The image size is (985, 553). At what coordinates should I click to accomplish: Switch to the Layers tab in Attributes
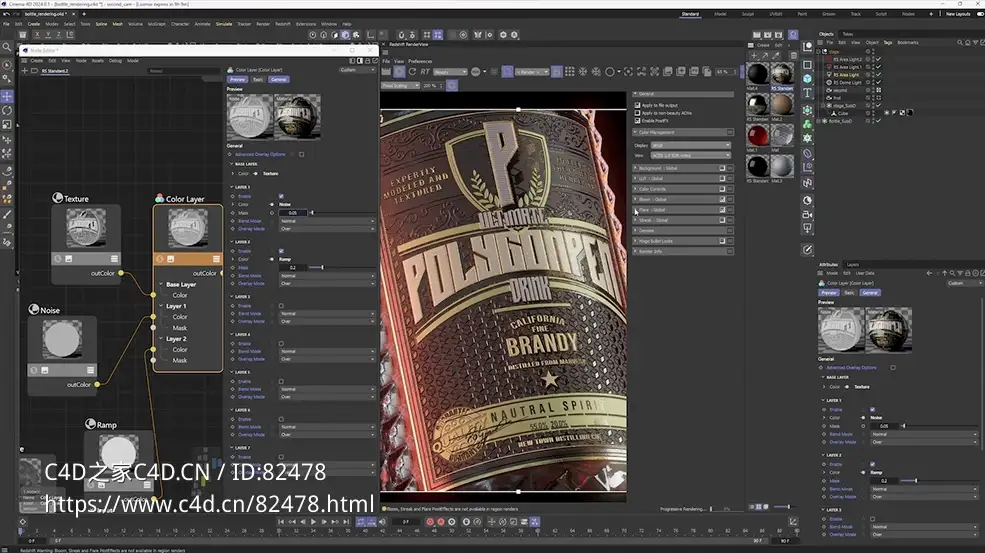(x=852, y=265)
